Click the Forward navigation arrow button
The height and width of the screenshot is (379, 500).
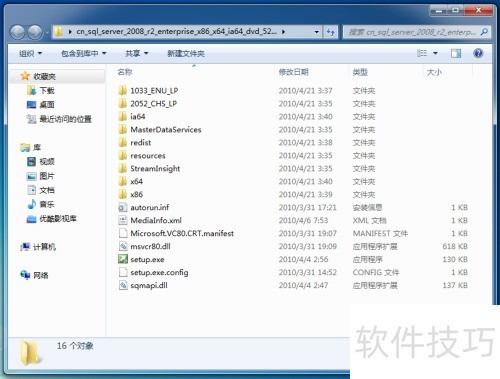pyautogui.click(x=35, y=32)
